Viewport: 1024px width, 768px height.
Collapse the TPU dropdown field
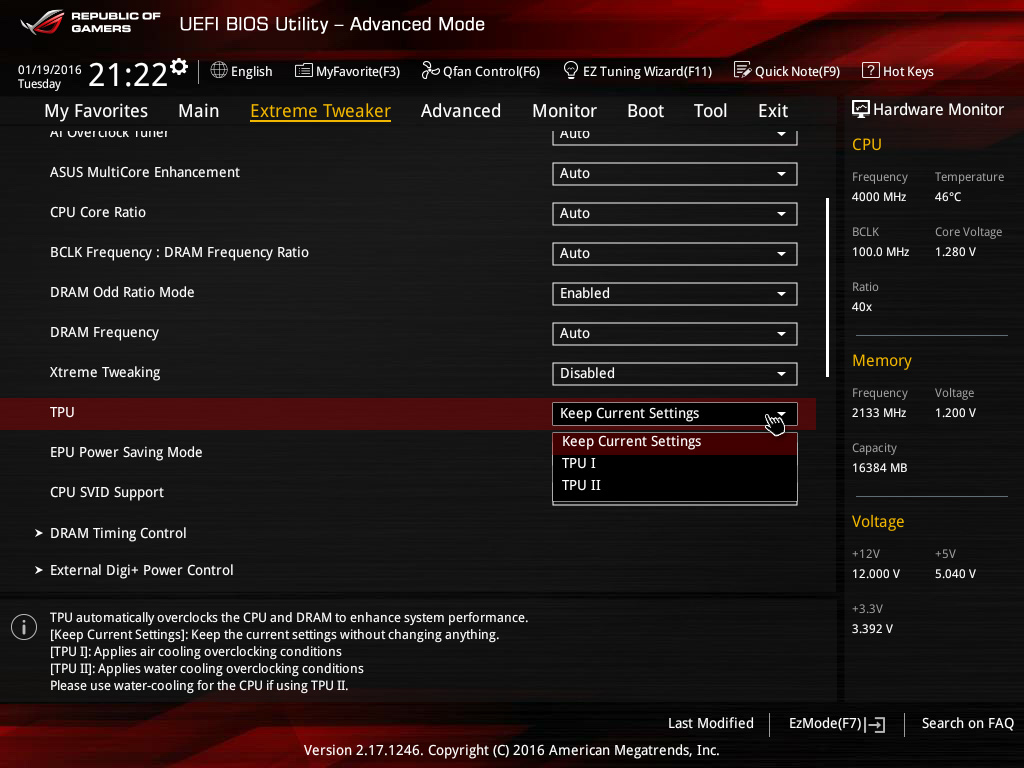click(675, 413)
